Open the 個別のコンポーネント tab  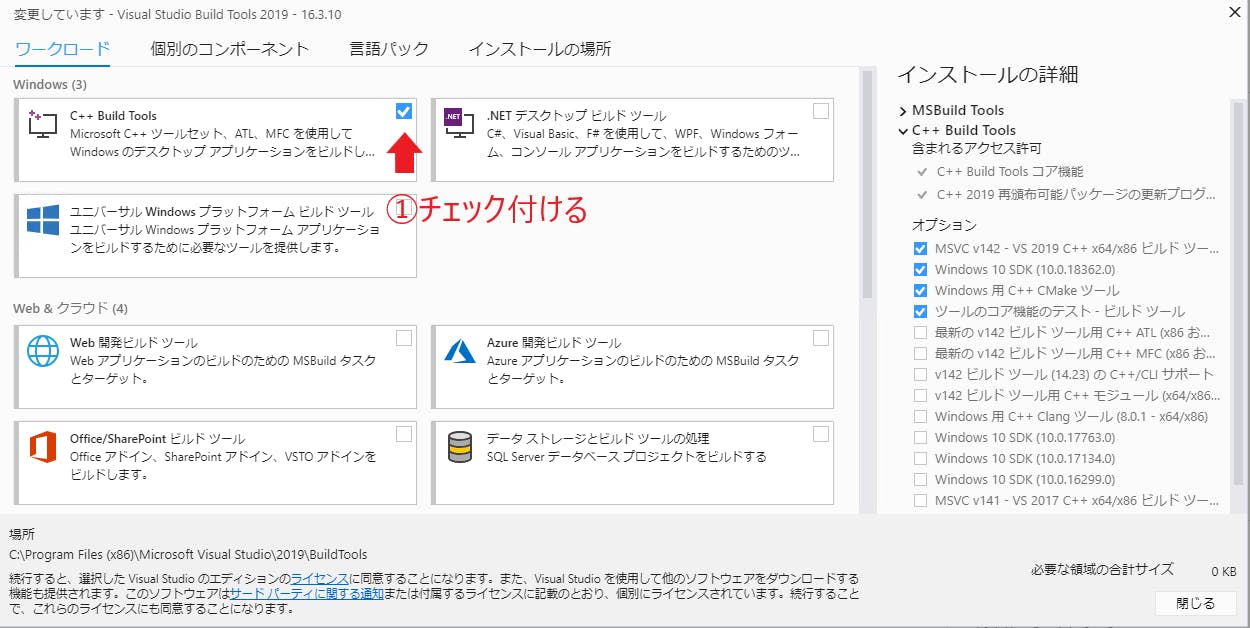[x=230, y=48]
